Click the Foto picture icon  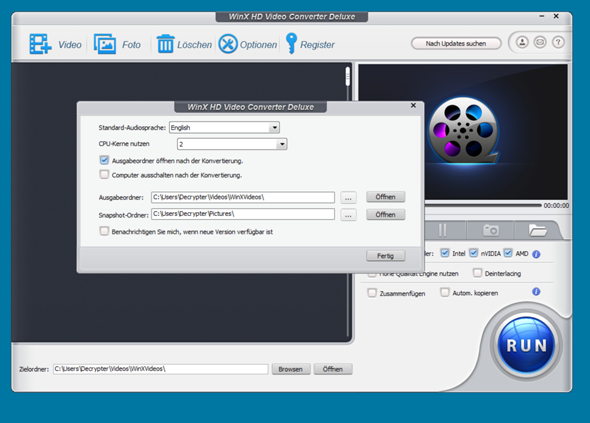click(104, 44)
